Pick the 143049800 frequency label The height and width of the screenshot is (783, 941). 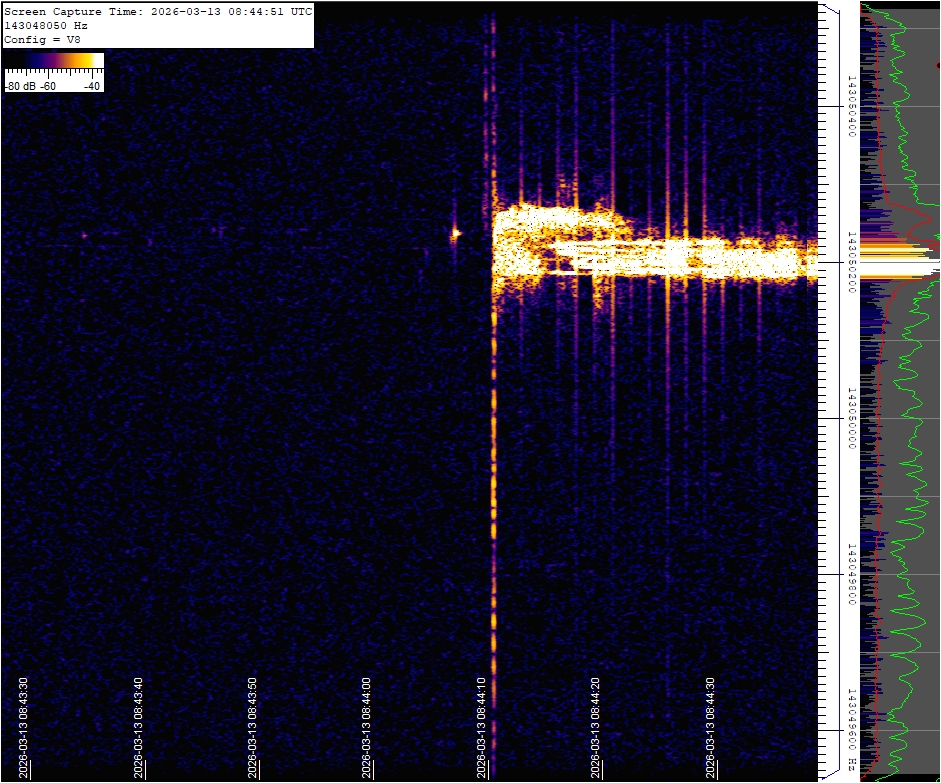coord(852,575)
